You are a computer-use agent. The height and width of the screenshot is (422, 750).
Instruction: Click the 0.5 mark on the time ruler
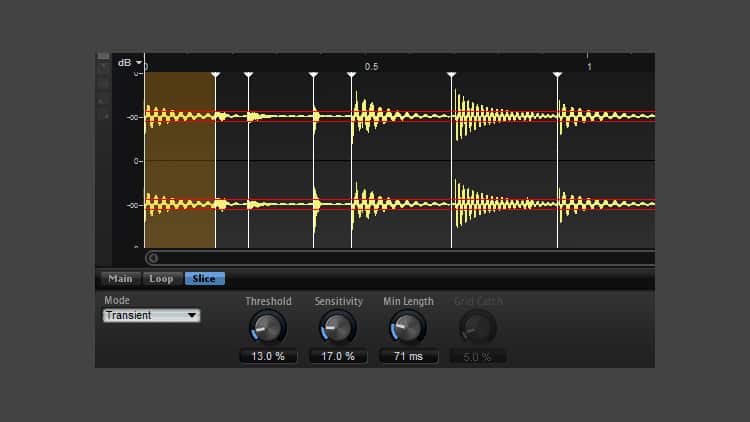point(372,67)
